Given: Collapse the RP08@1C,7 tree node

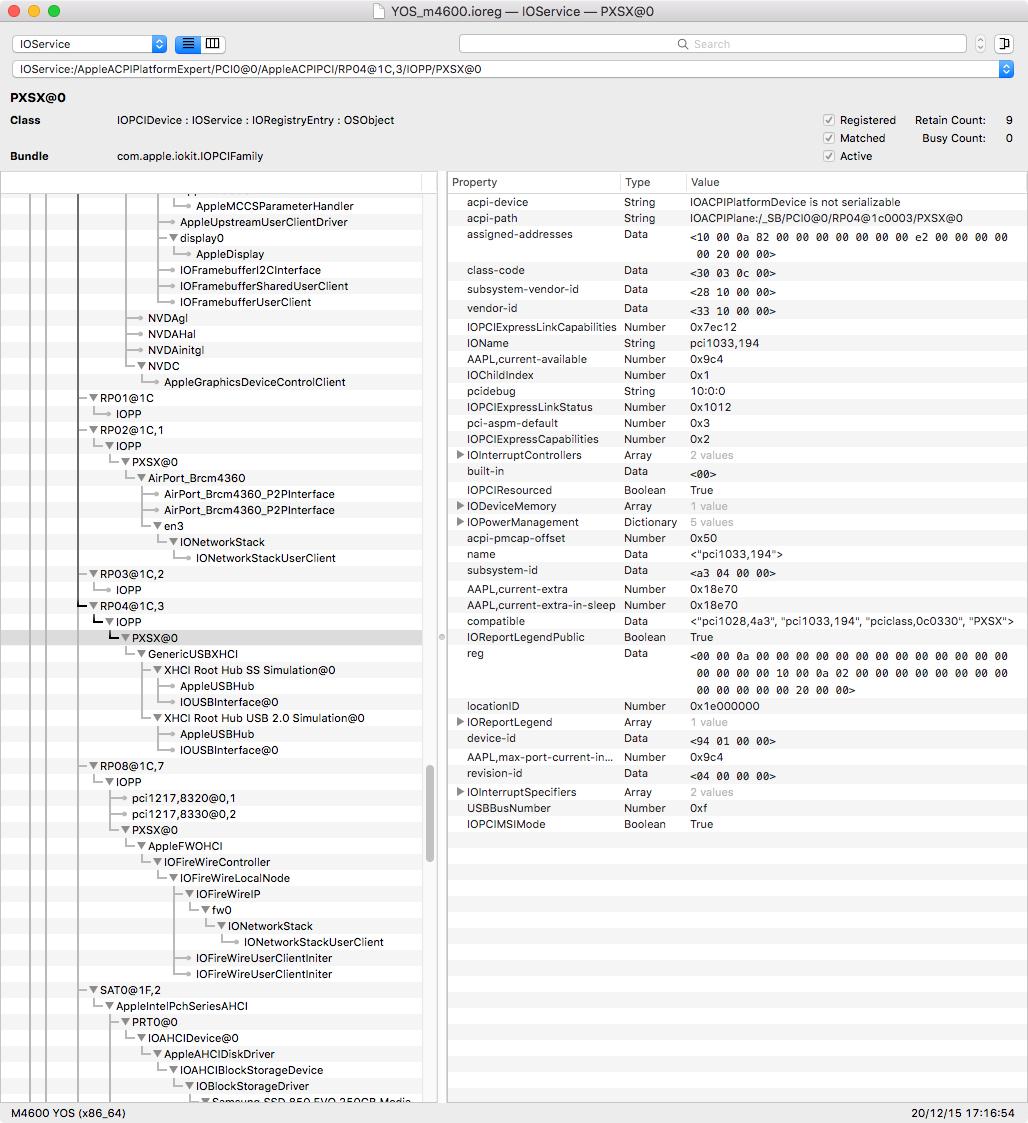Looking at the screenshot, I should [x=93, y=766].
